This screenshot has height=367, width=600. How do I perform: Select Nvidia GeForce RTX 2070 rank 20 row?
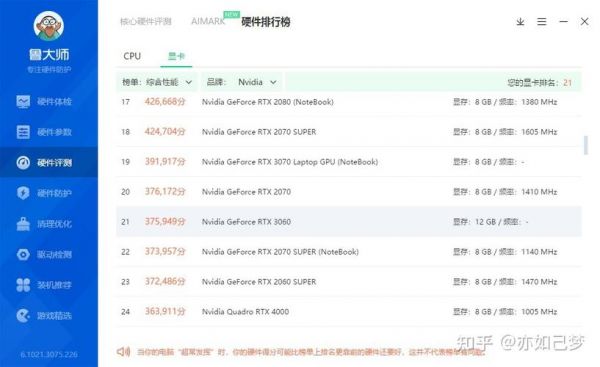(x=349, y=192)
